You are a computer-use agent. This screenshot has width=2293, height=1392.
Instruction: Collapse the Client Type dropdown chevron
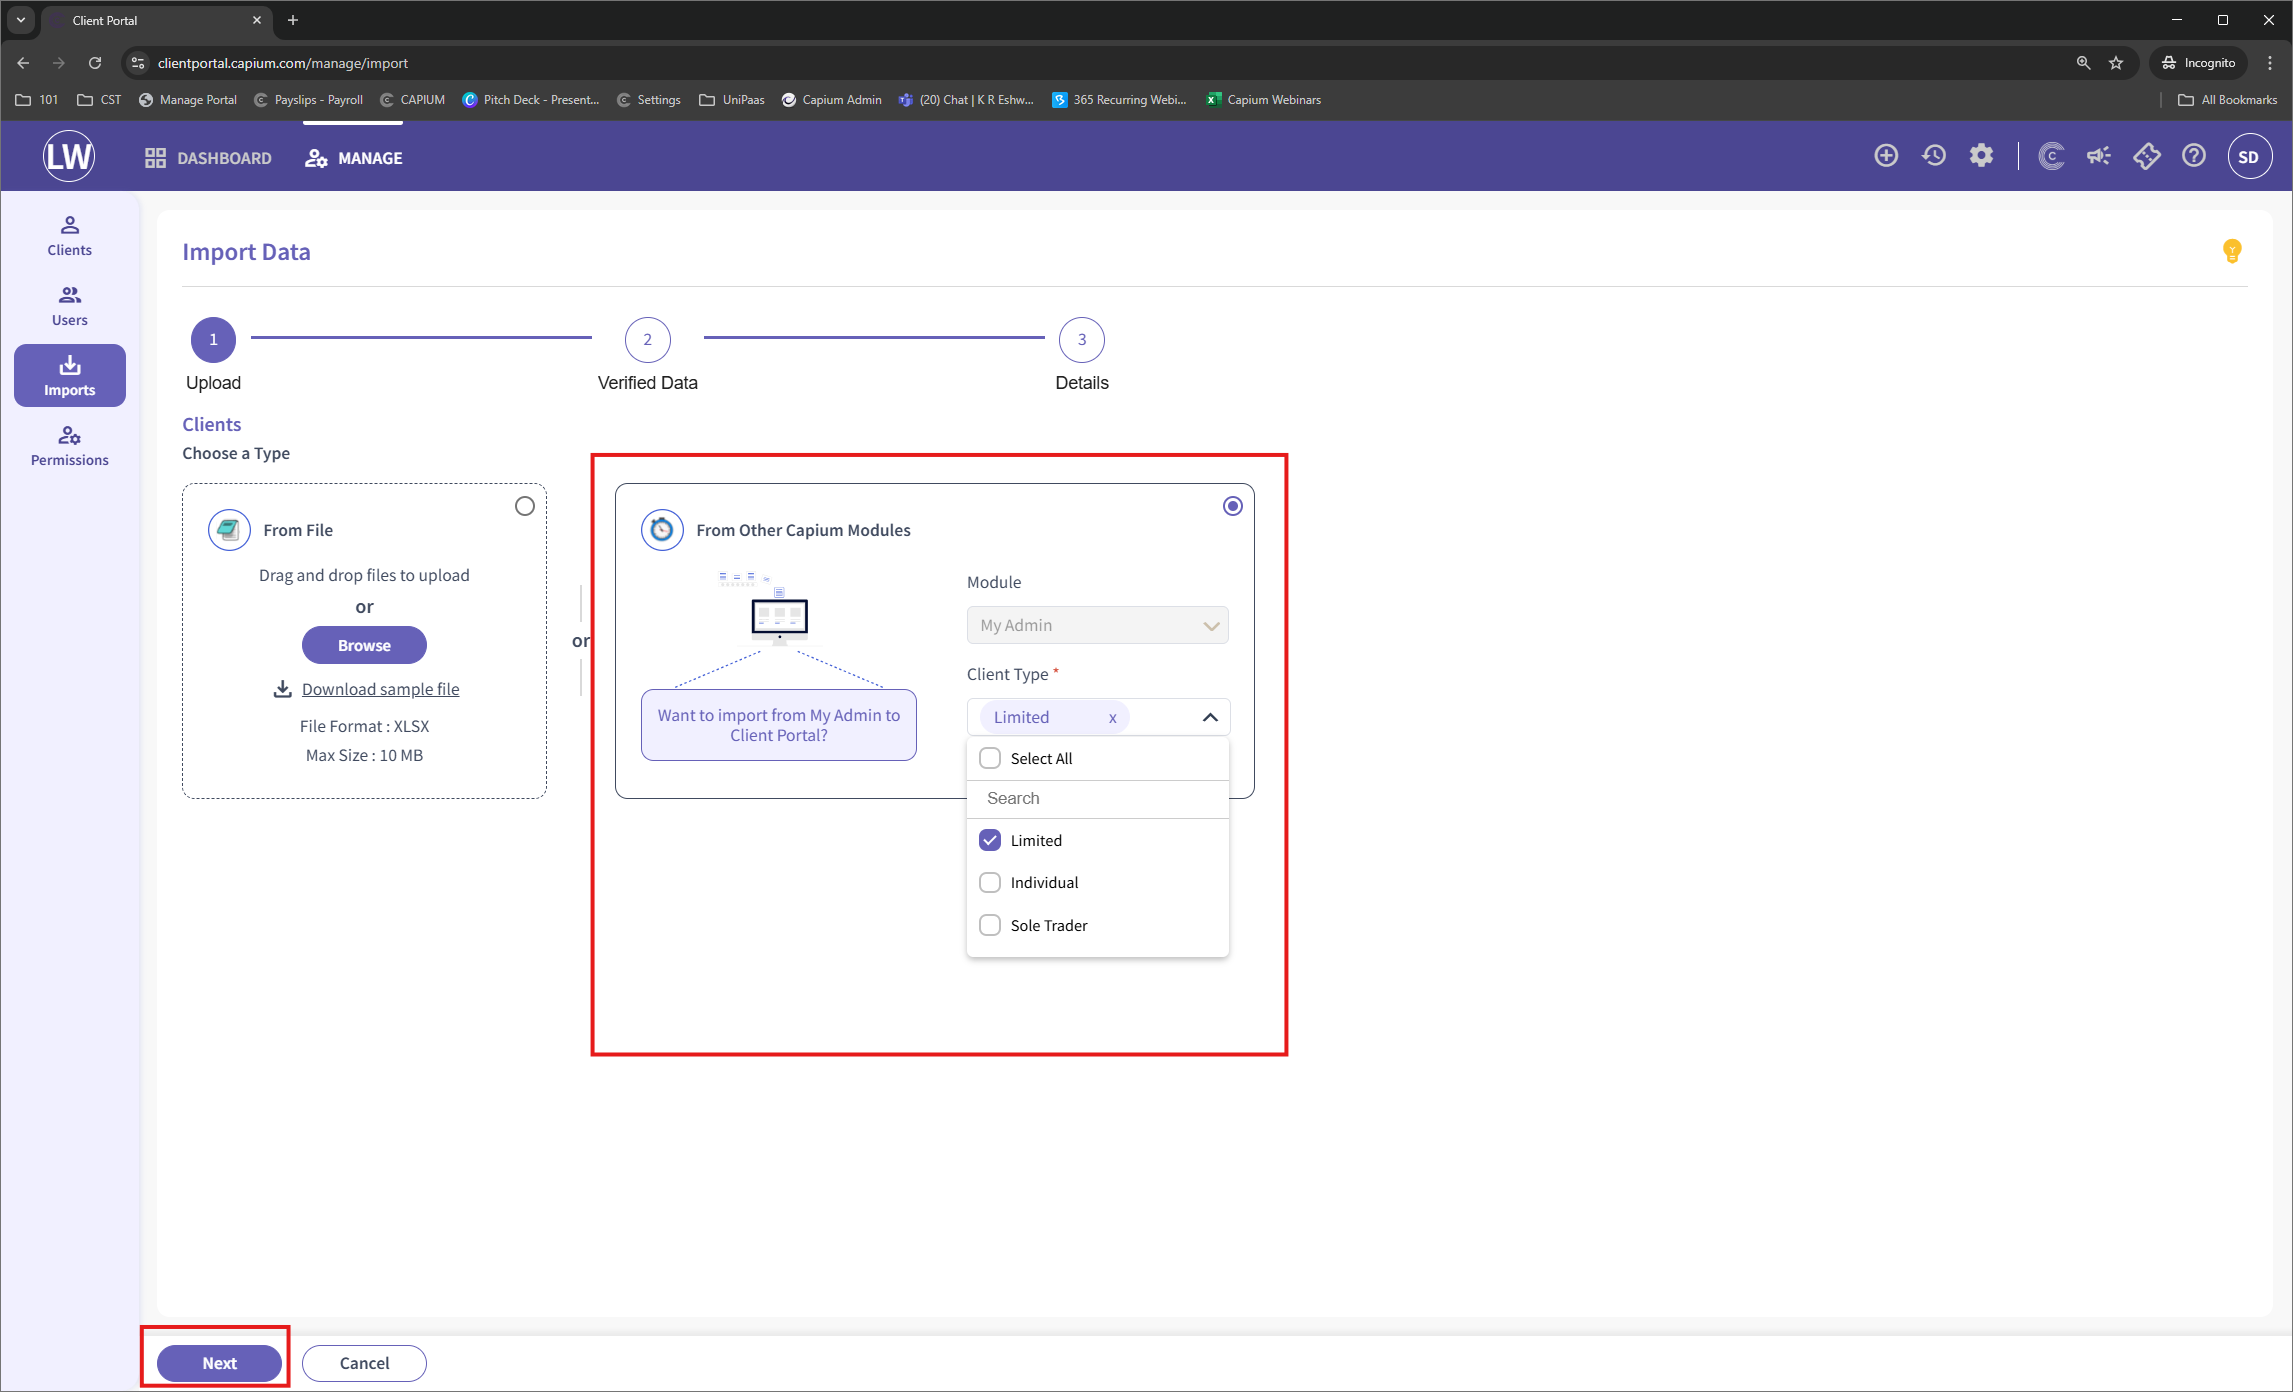coord(1210,717)
